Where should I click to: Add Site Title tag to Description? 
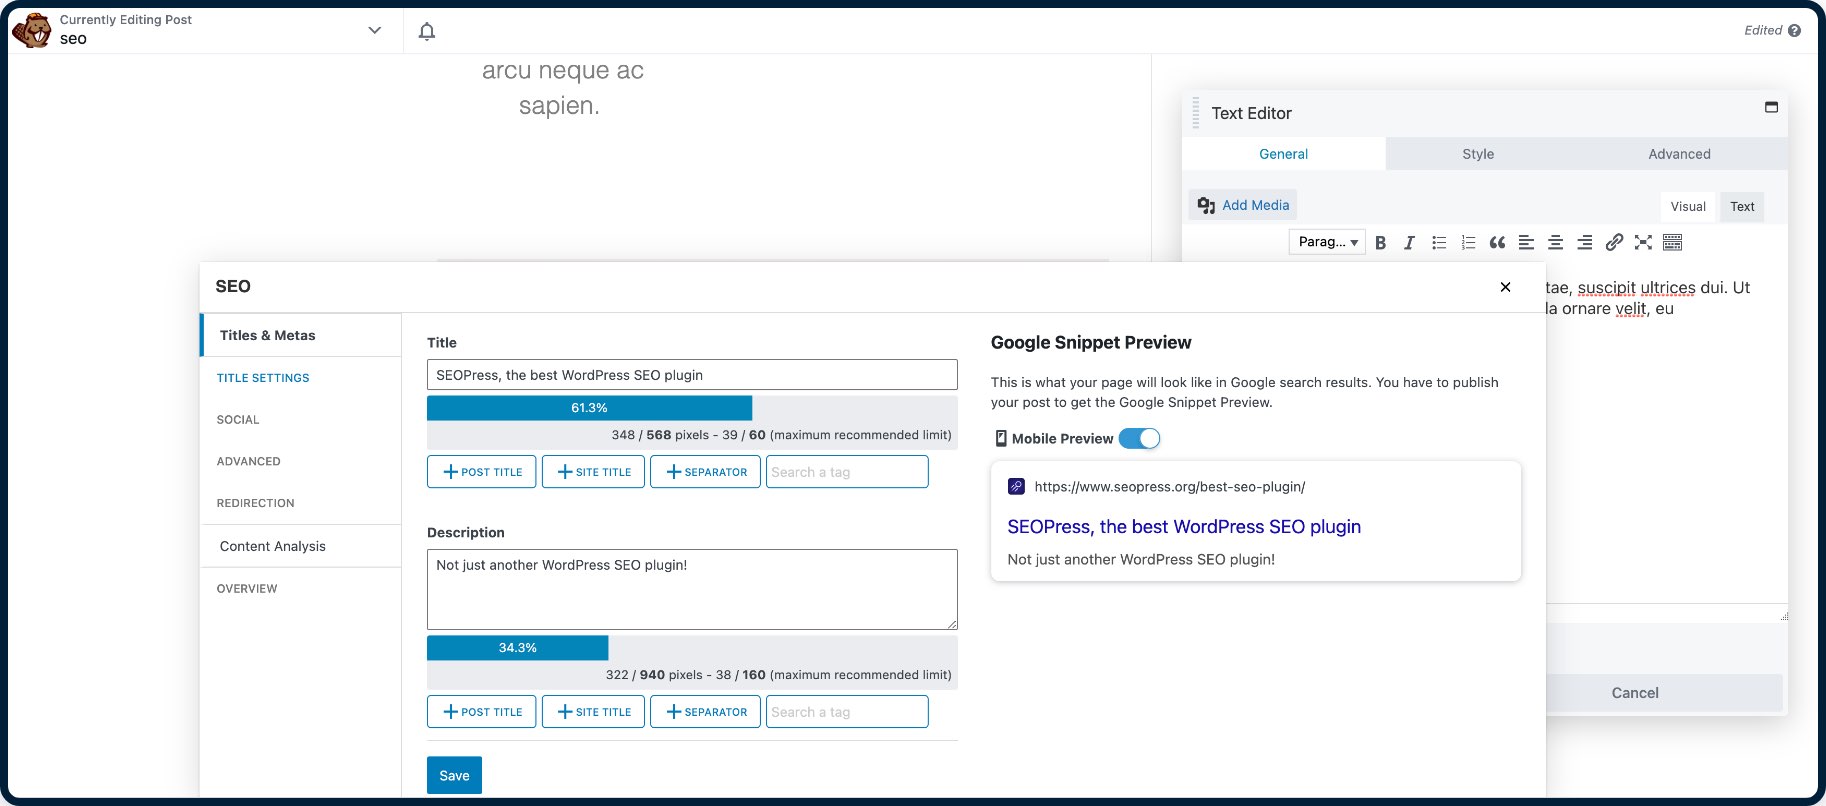[593, 712]
